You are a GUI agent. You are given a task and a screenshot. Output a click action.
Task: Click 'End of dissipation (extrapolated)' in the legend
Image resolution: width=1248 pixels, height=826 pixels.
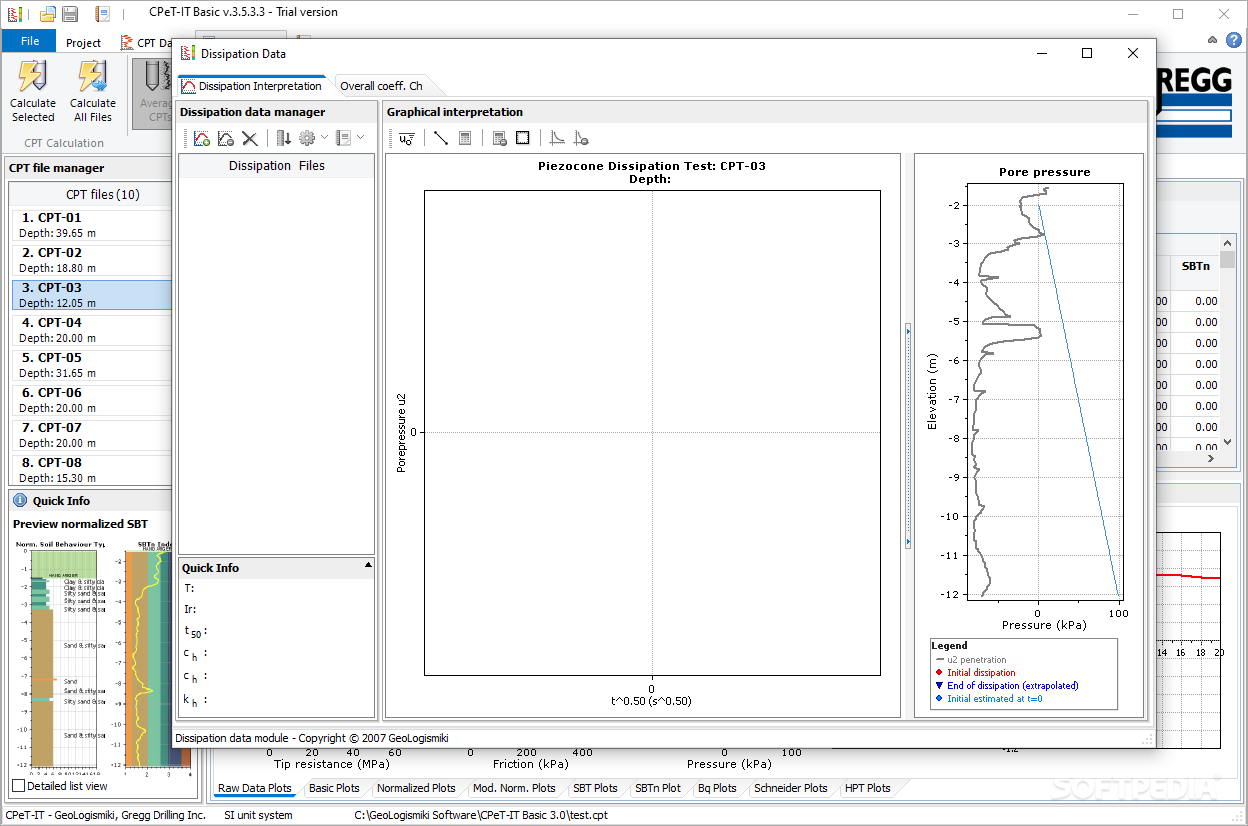point(1012,686)
